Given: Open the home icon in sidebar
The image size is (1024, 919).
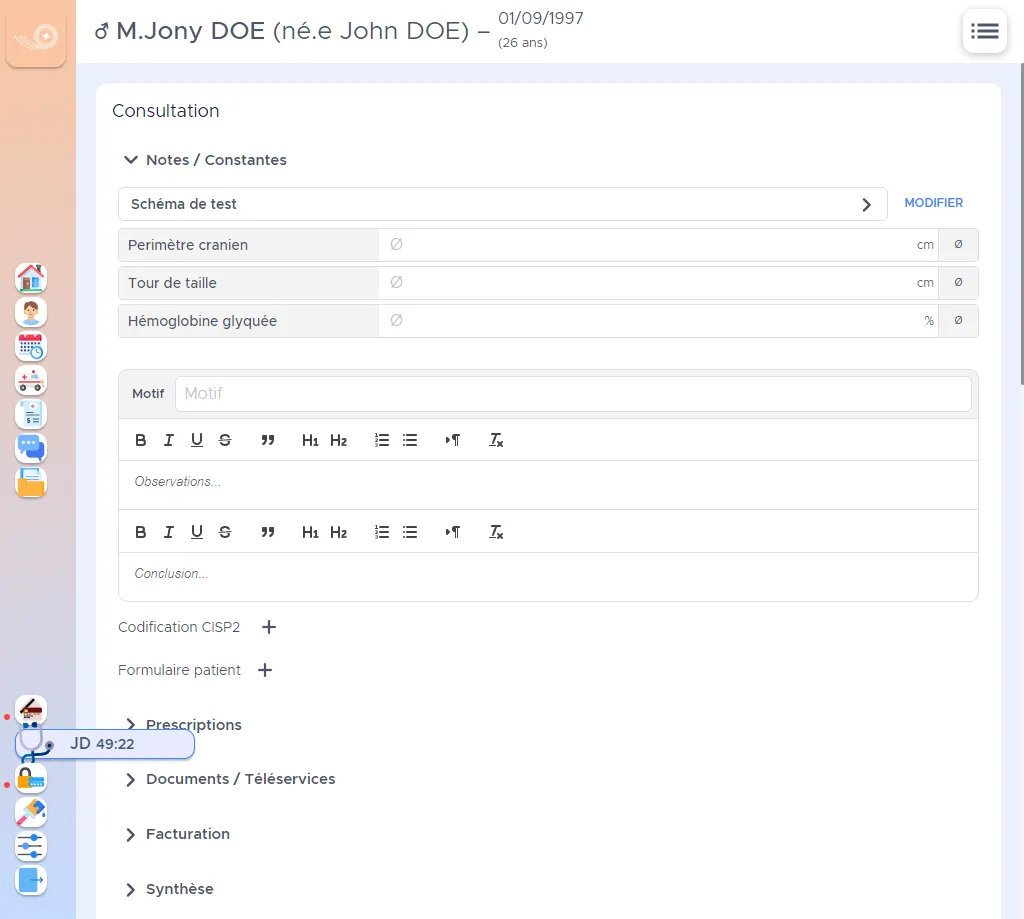Looking at the screenshot, I should (x=31, y=278).
